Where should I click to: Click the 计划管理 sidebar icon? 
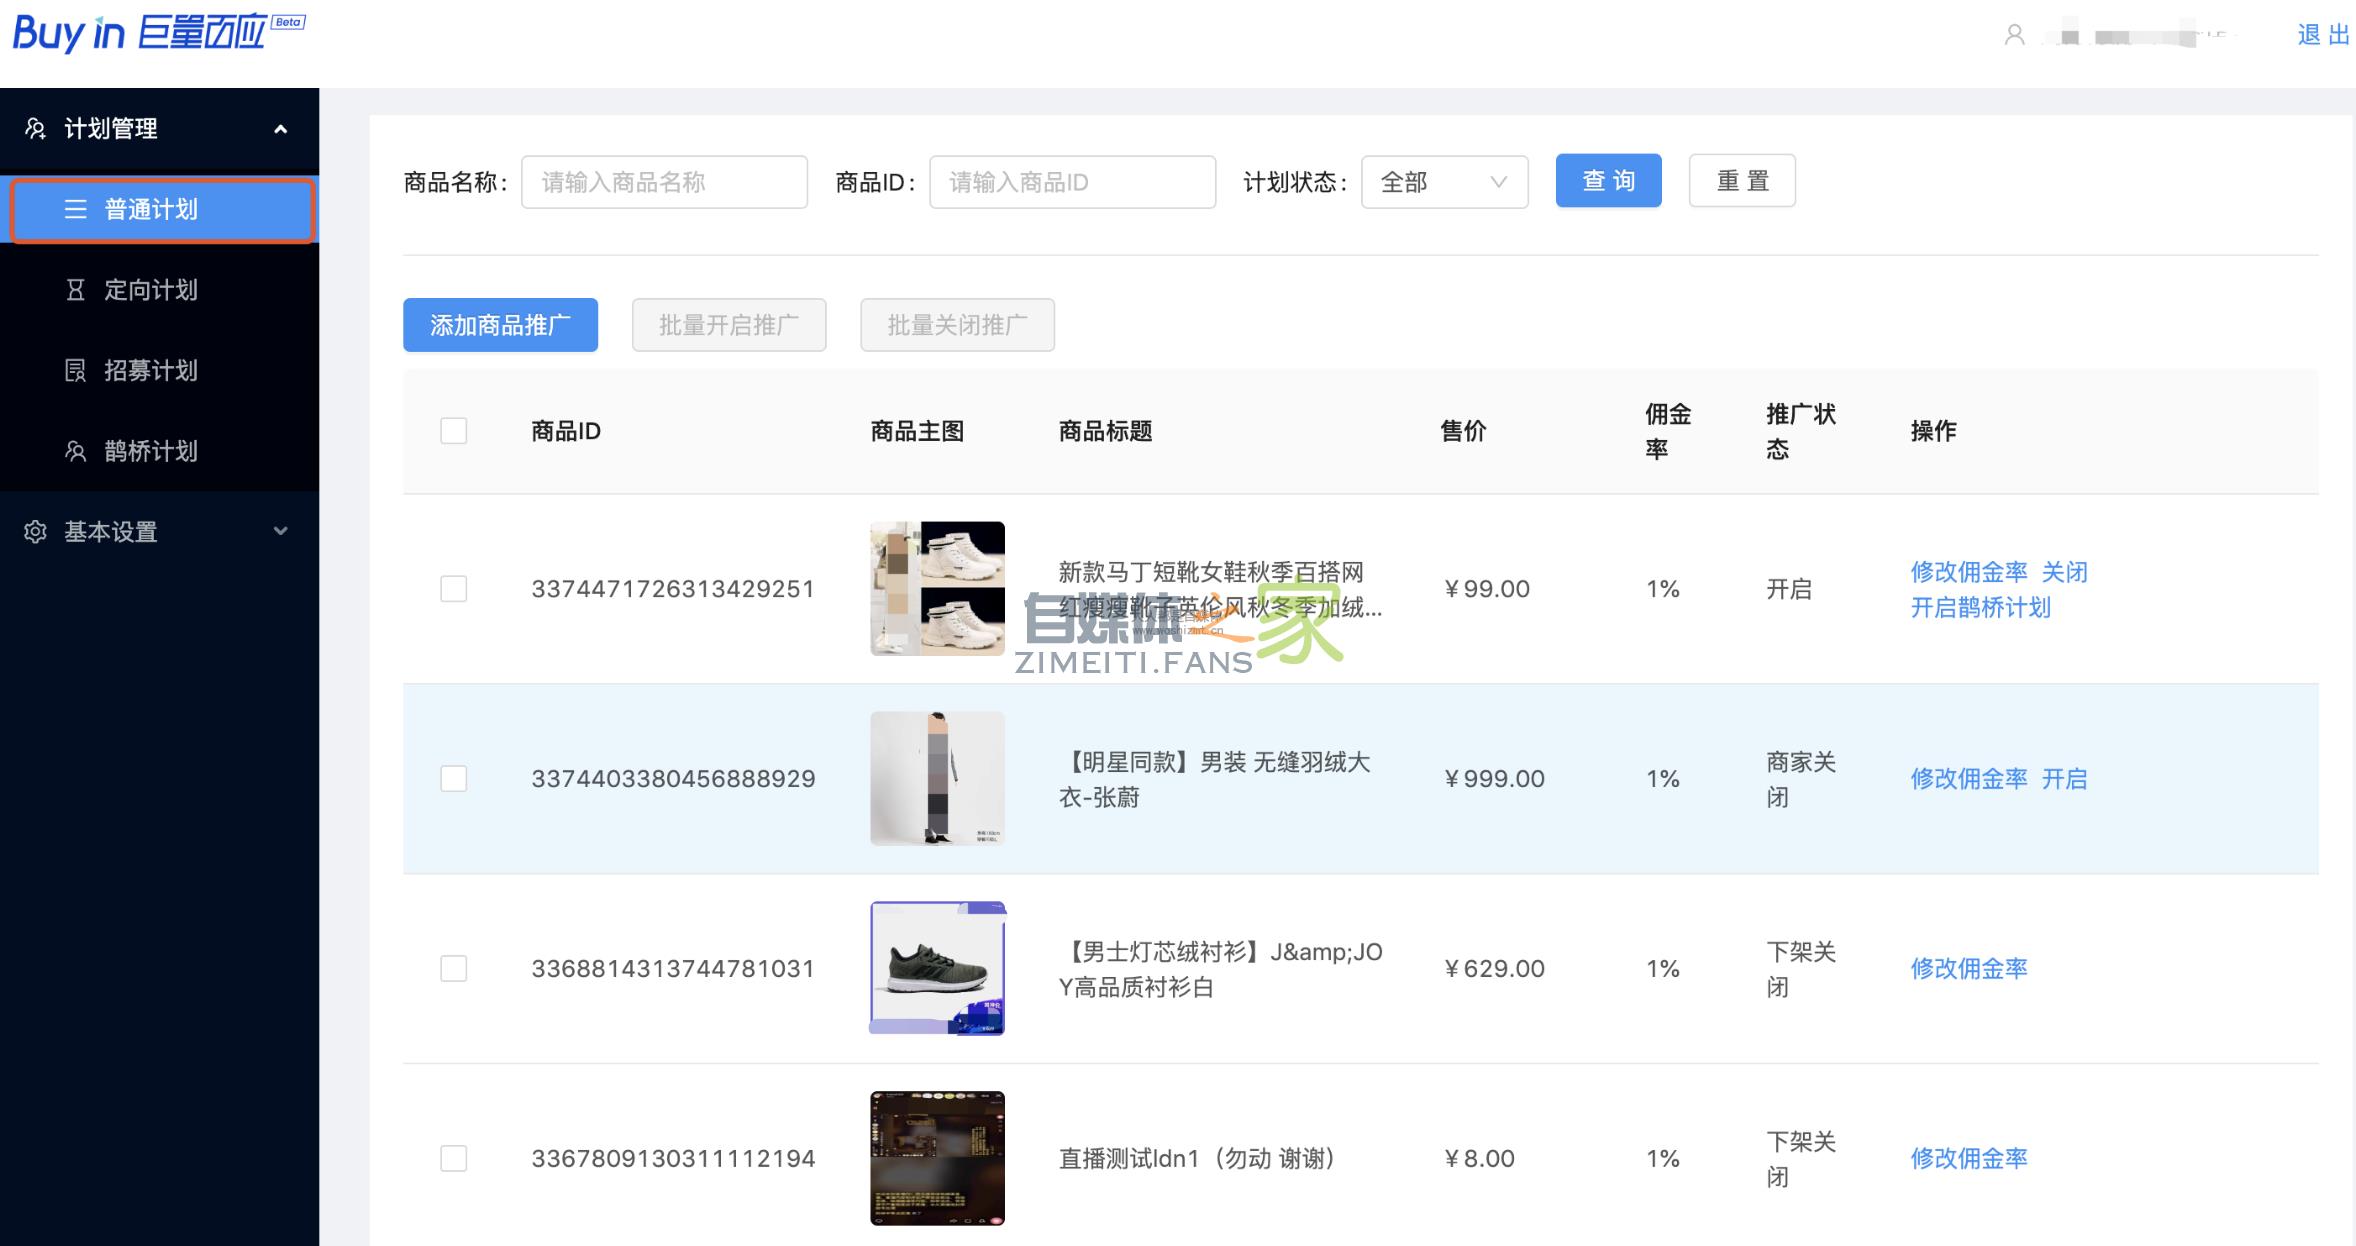click(x=36, y=128)
